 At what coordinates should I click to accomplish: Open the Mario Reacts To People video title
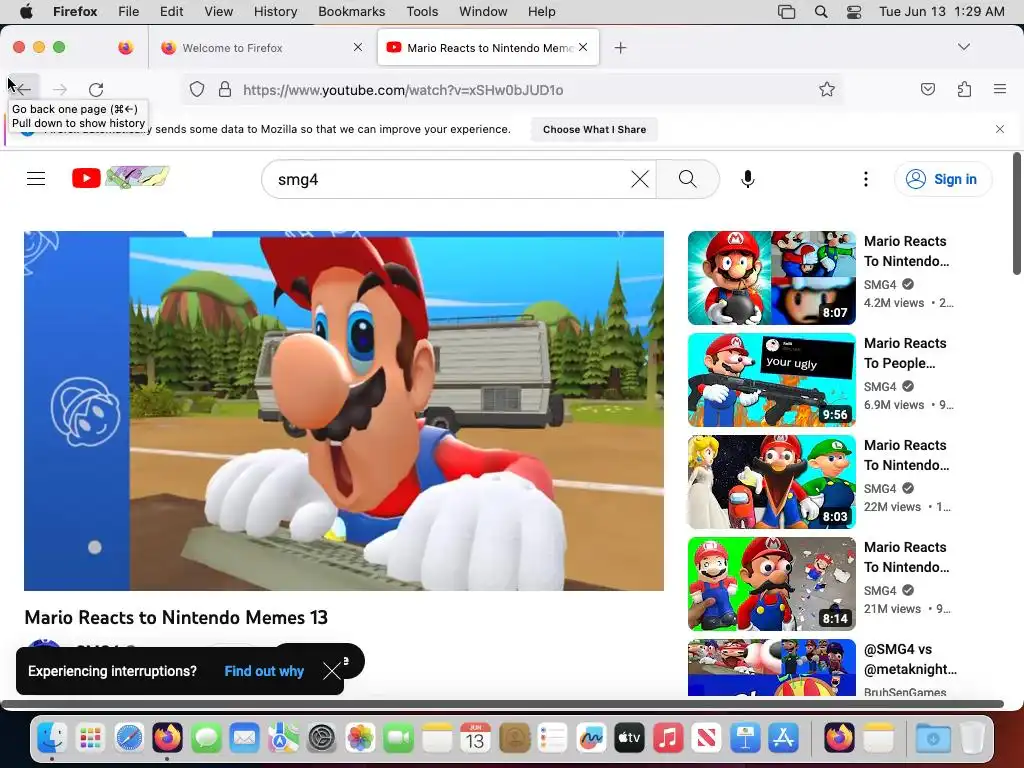[x=905, y=353]
